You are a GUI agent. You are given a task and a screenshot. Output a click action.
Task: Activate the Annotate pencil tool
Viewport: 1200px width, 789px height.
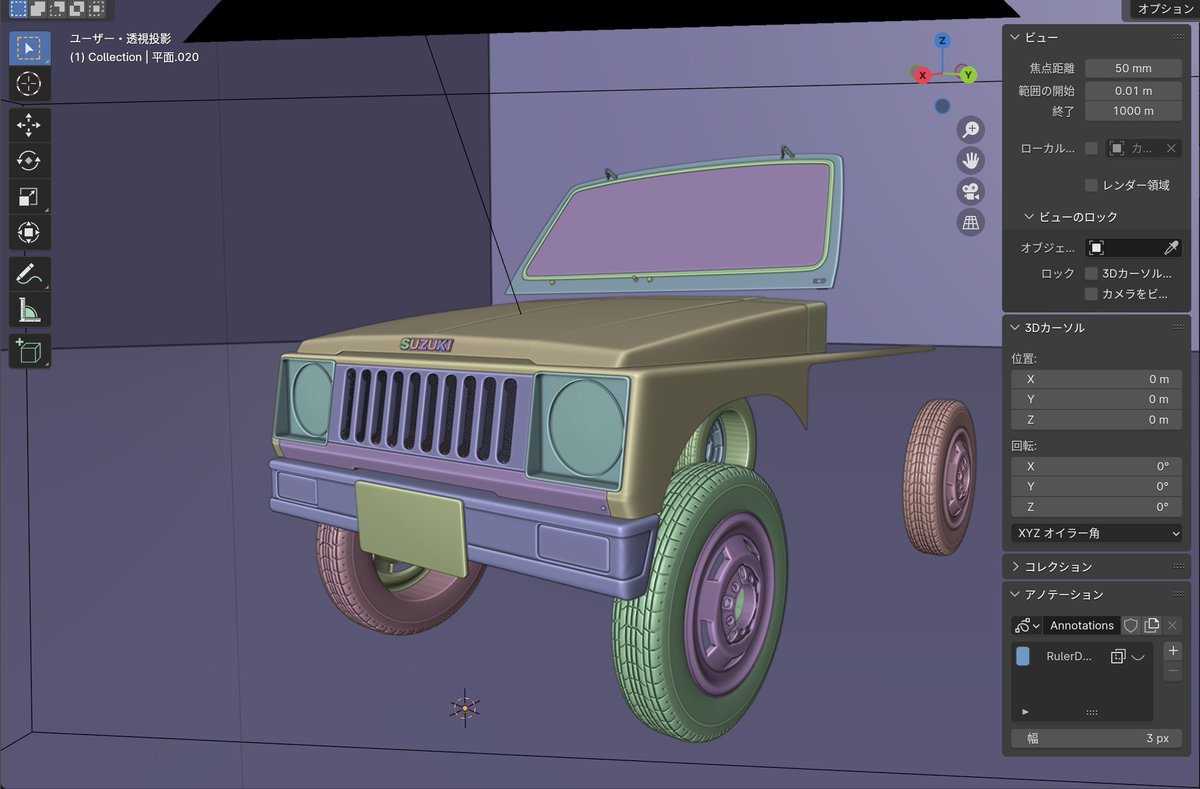pos(29,275)
